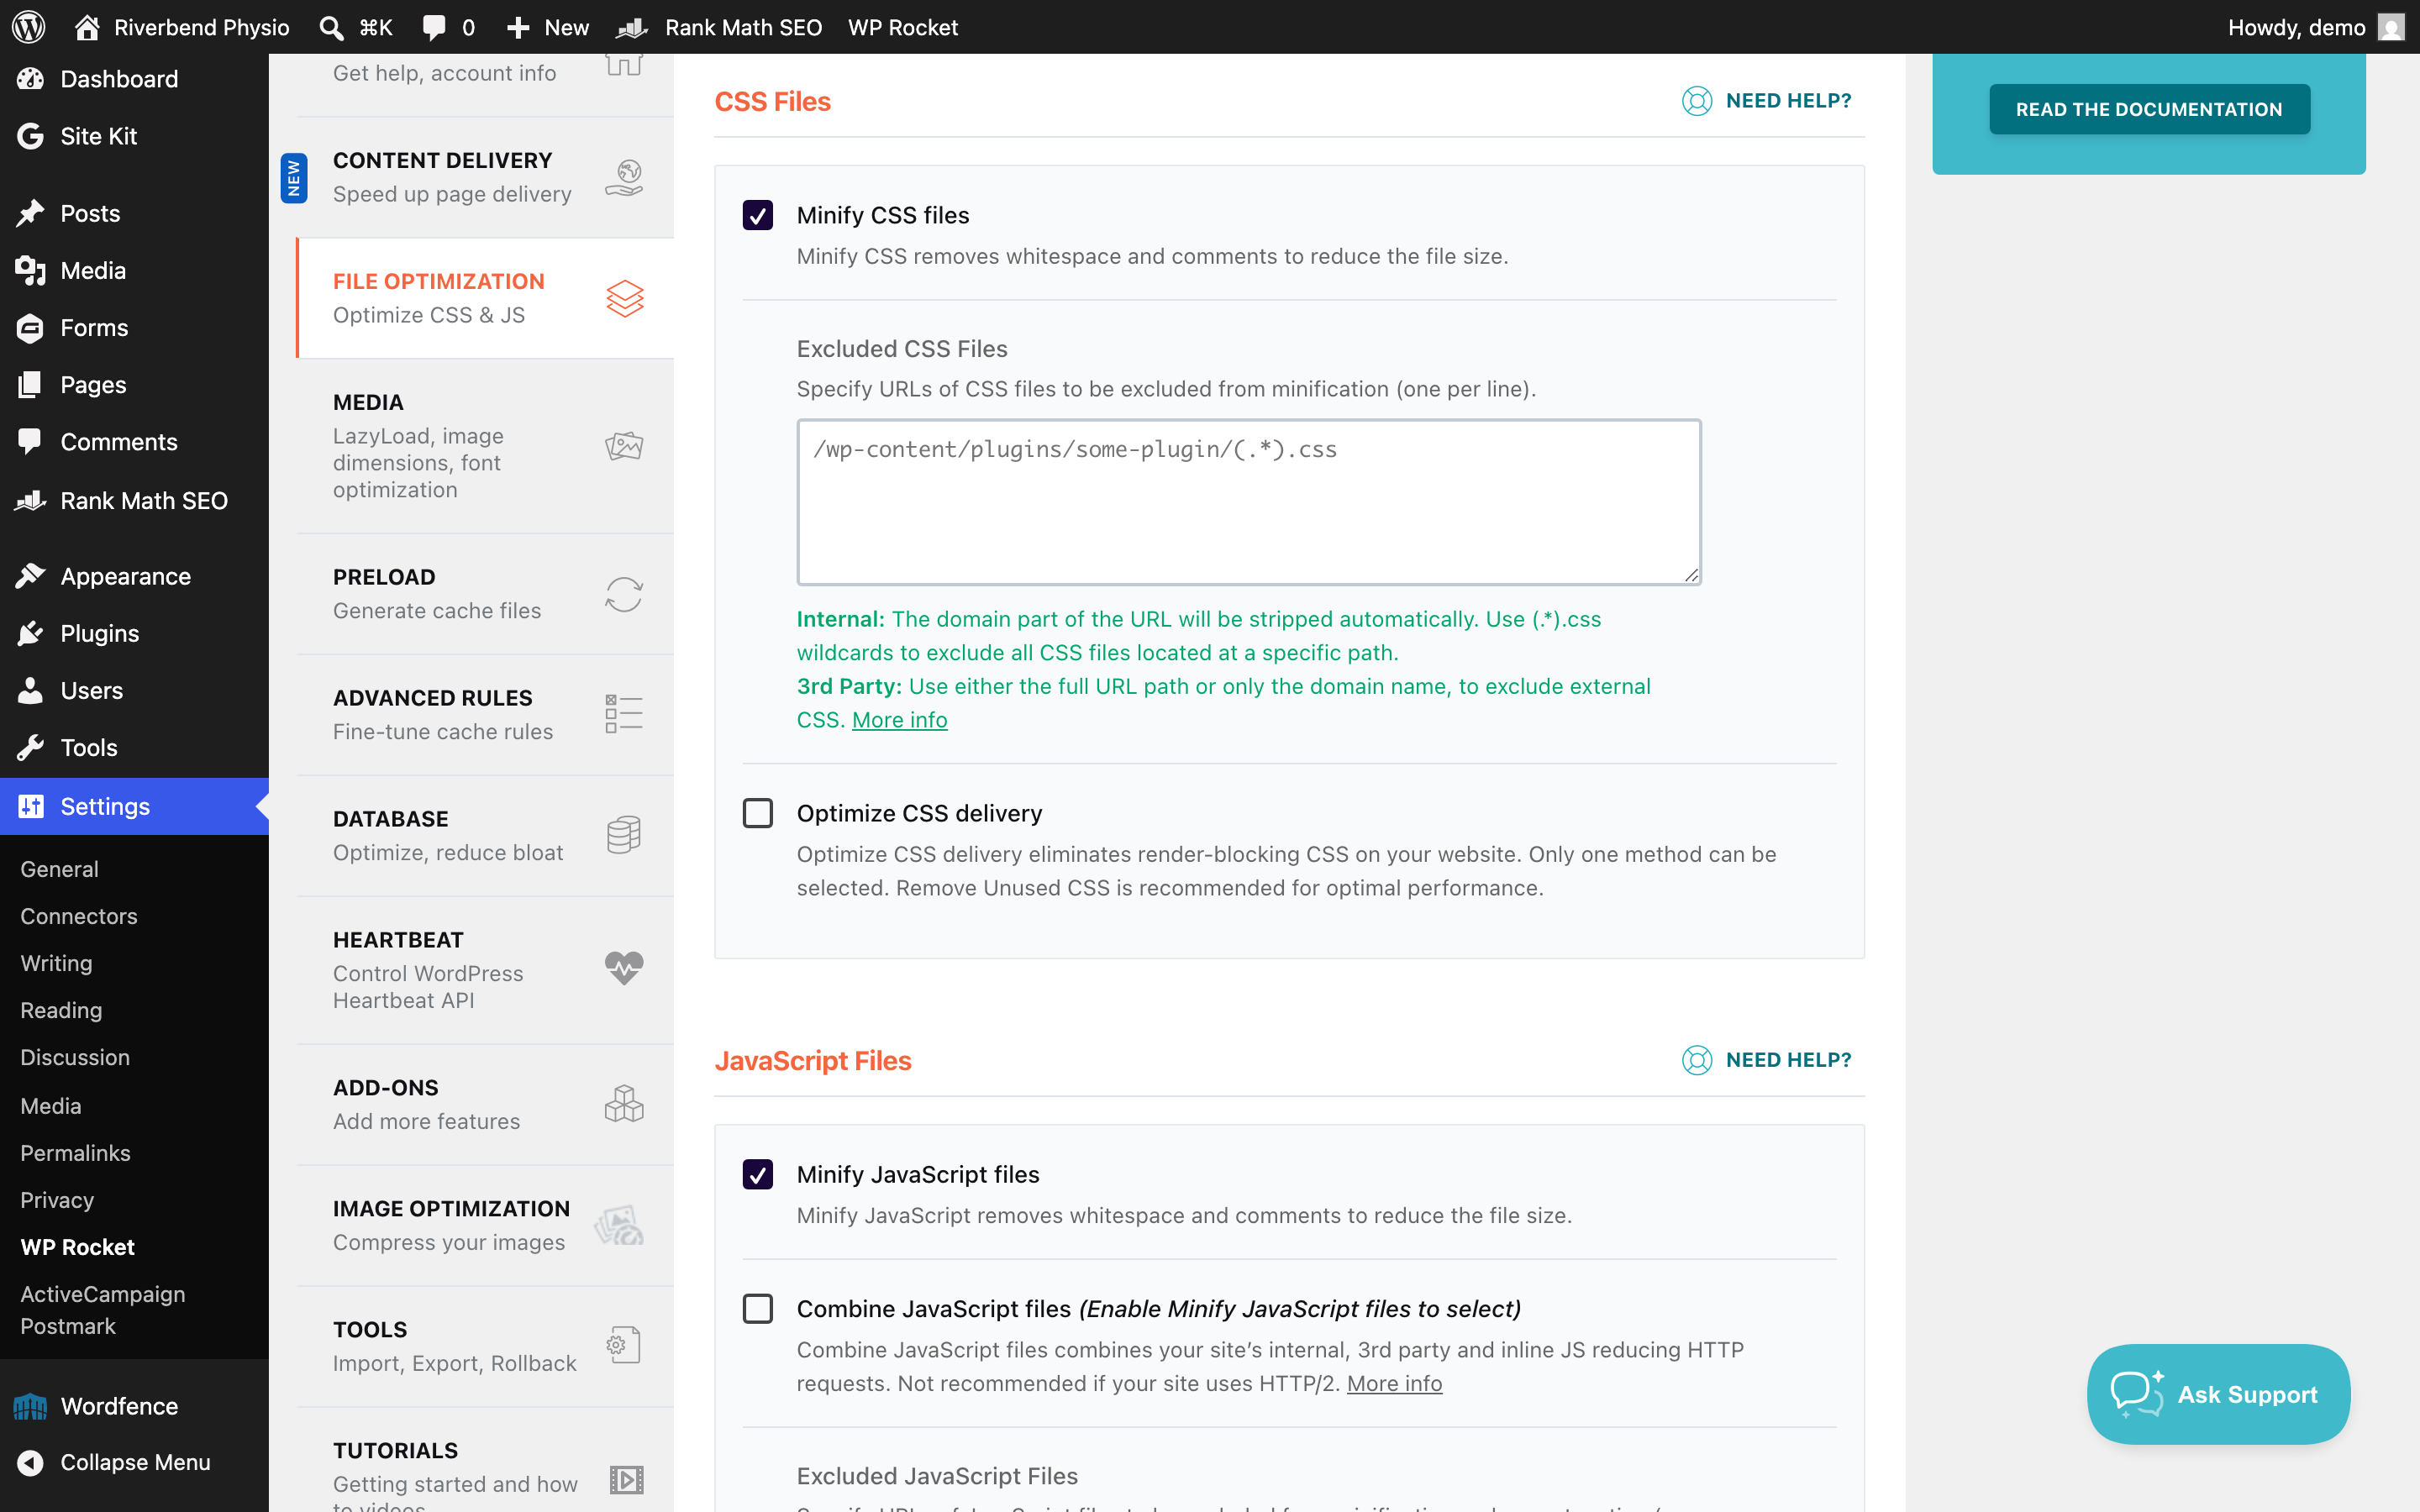This screenshot has width=2420, height=1512.
Task: Open the comments bubble icon in admin bar
Action: pos(434,27)
